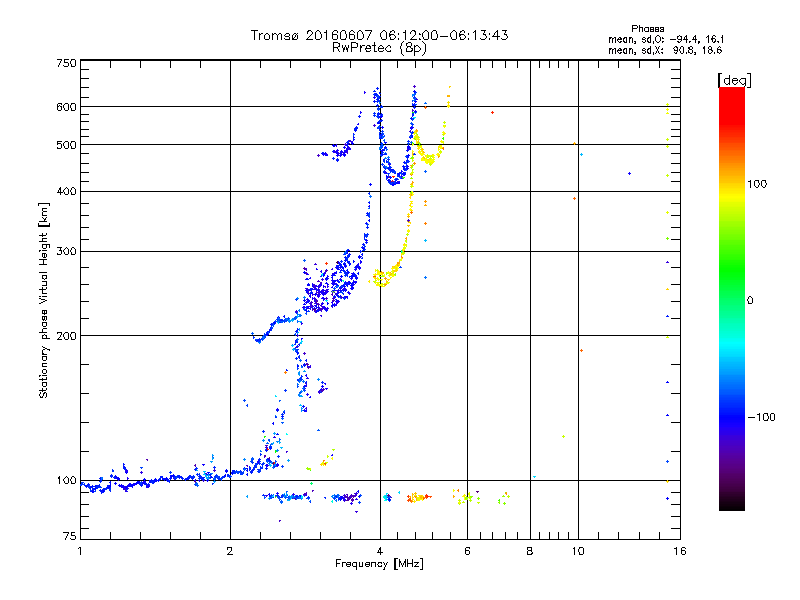Image resolution: width=800 pixels, height=600 pixels.
Task: Click the colorbar tick label "0"
Action: point(750,301)
